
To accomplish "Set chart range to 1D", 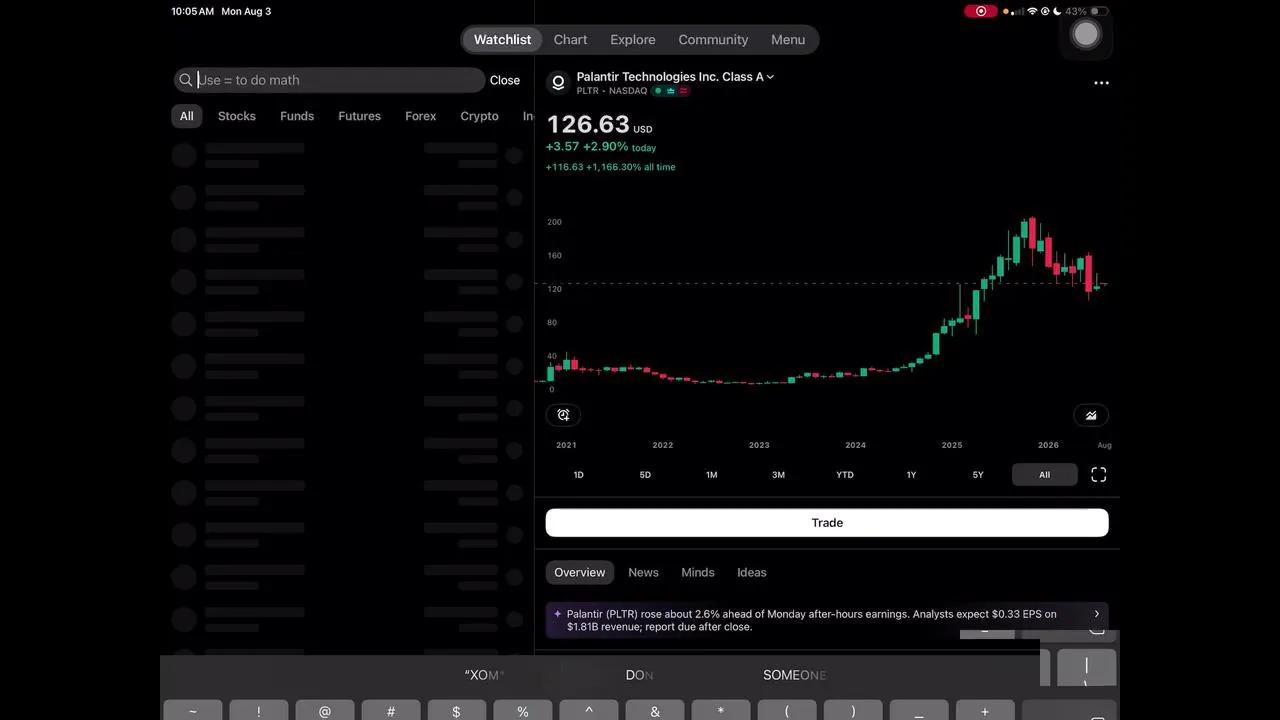I will point(578,475).
